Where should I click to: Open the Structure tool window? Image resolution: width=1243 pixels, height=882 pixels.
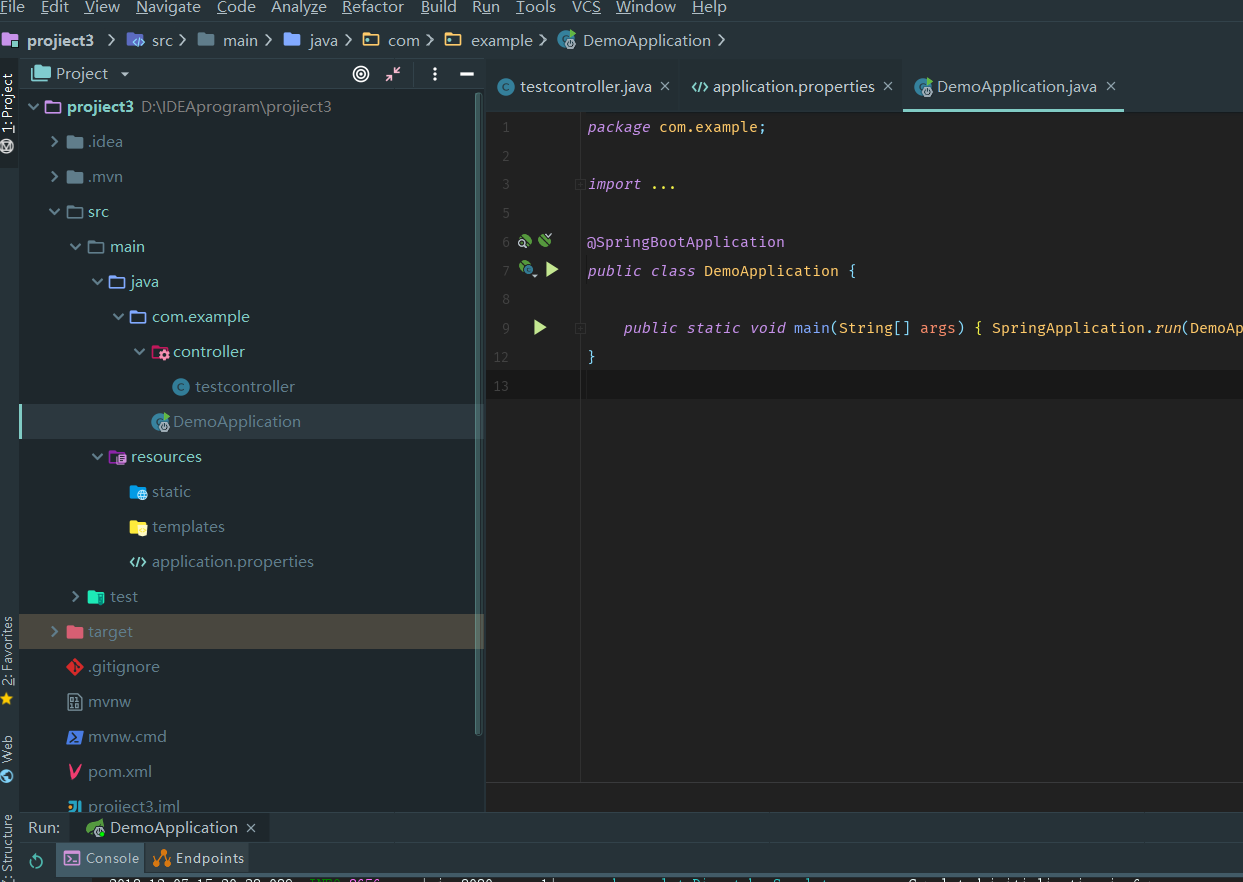tap(8, 845)
